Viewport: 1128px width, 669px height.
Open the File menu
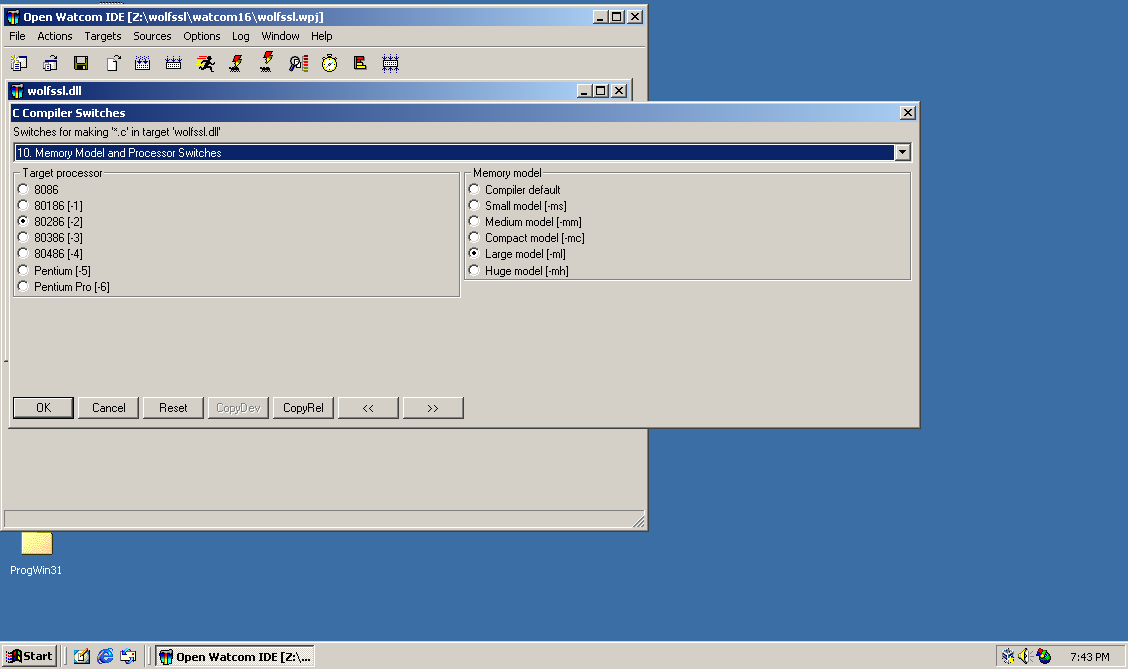point(17,36)
